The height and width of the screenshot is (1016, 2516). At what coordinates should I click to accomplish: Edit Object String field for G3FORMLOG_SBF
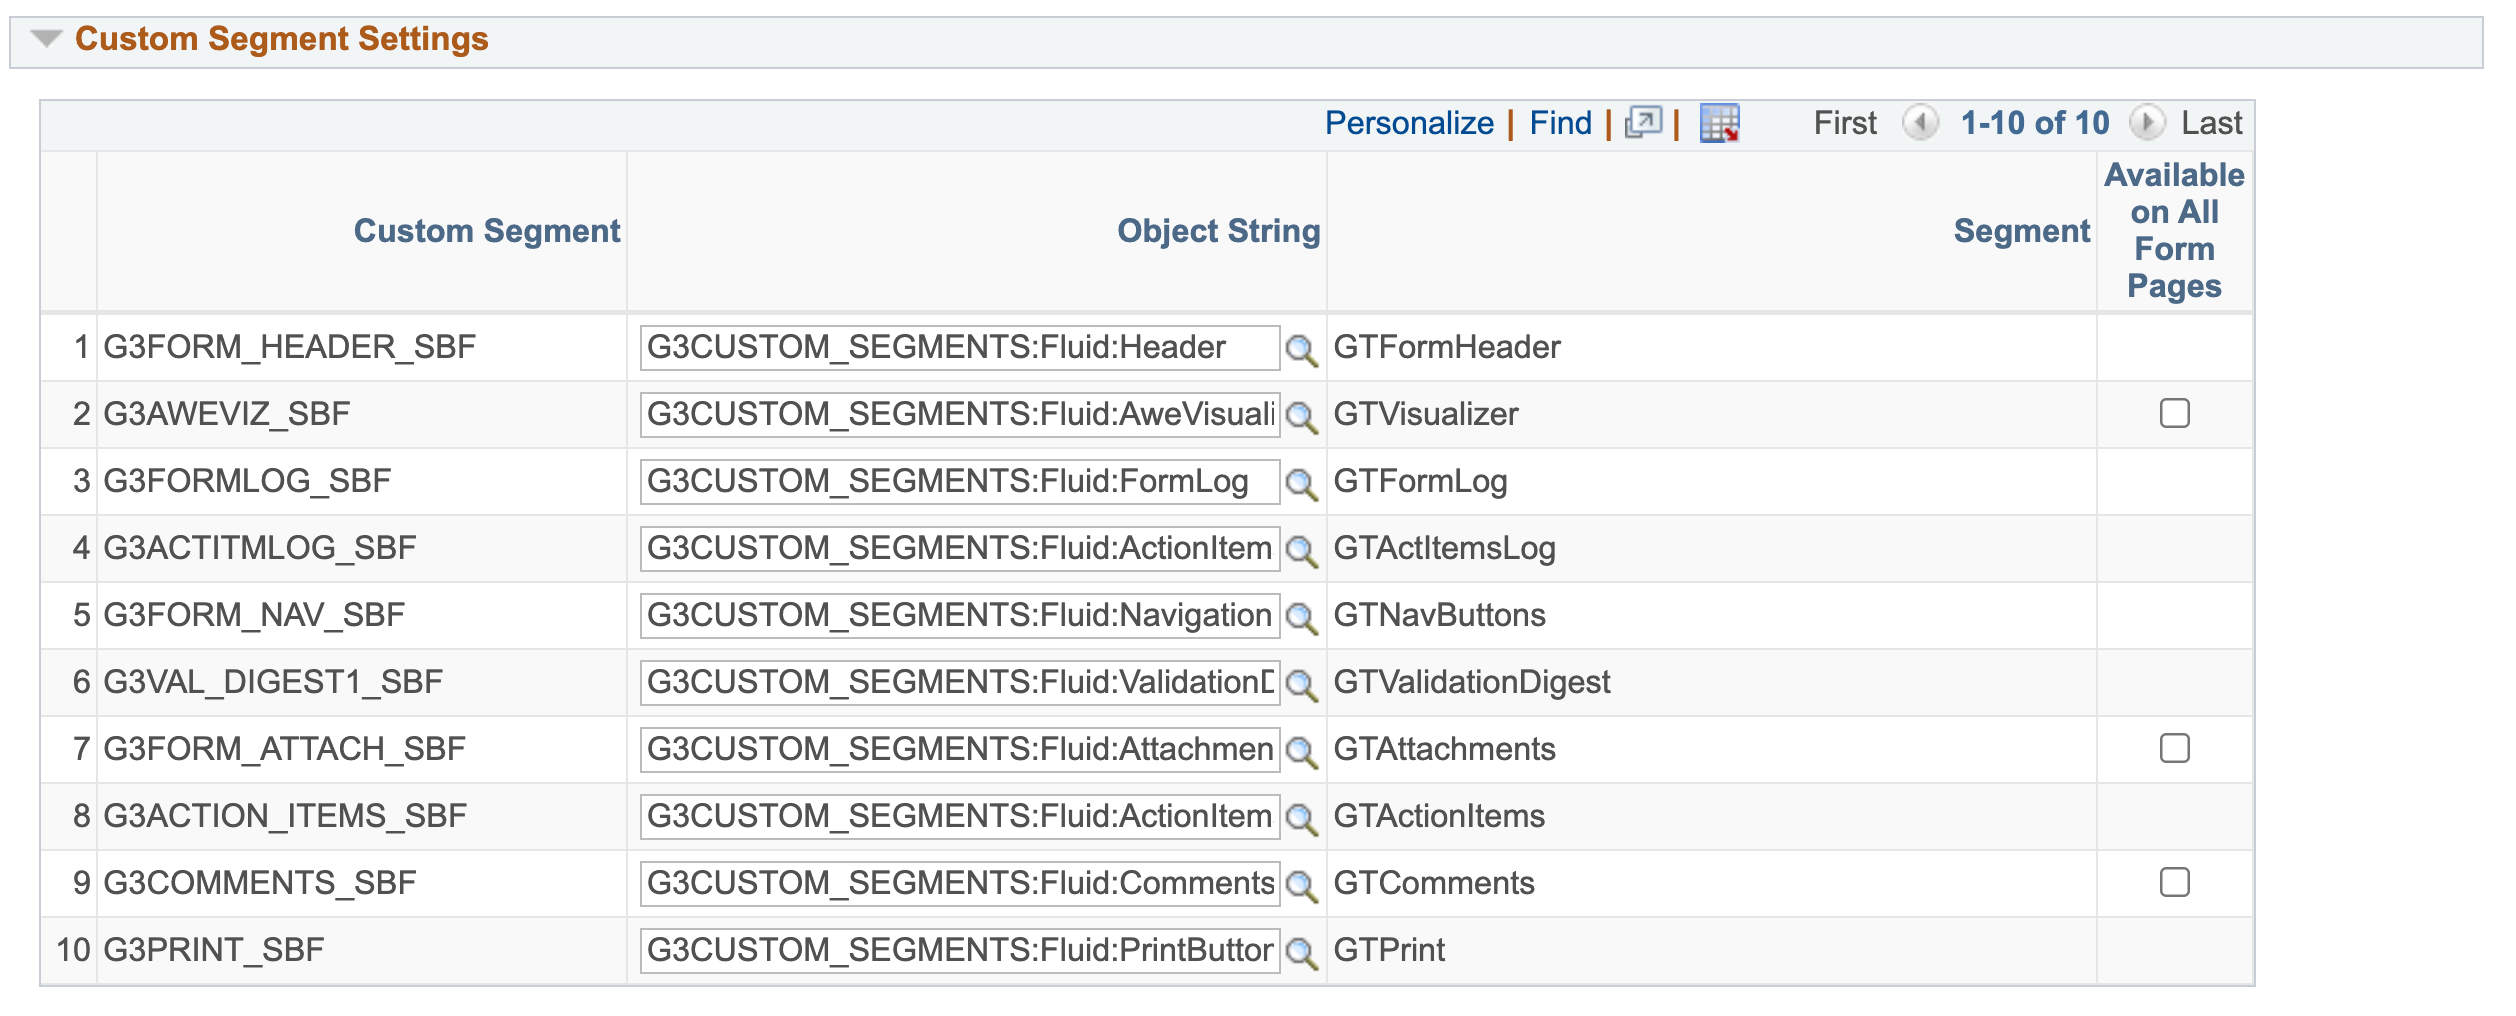tap(960, 482)
